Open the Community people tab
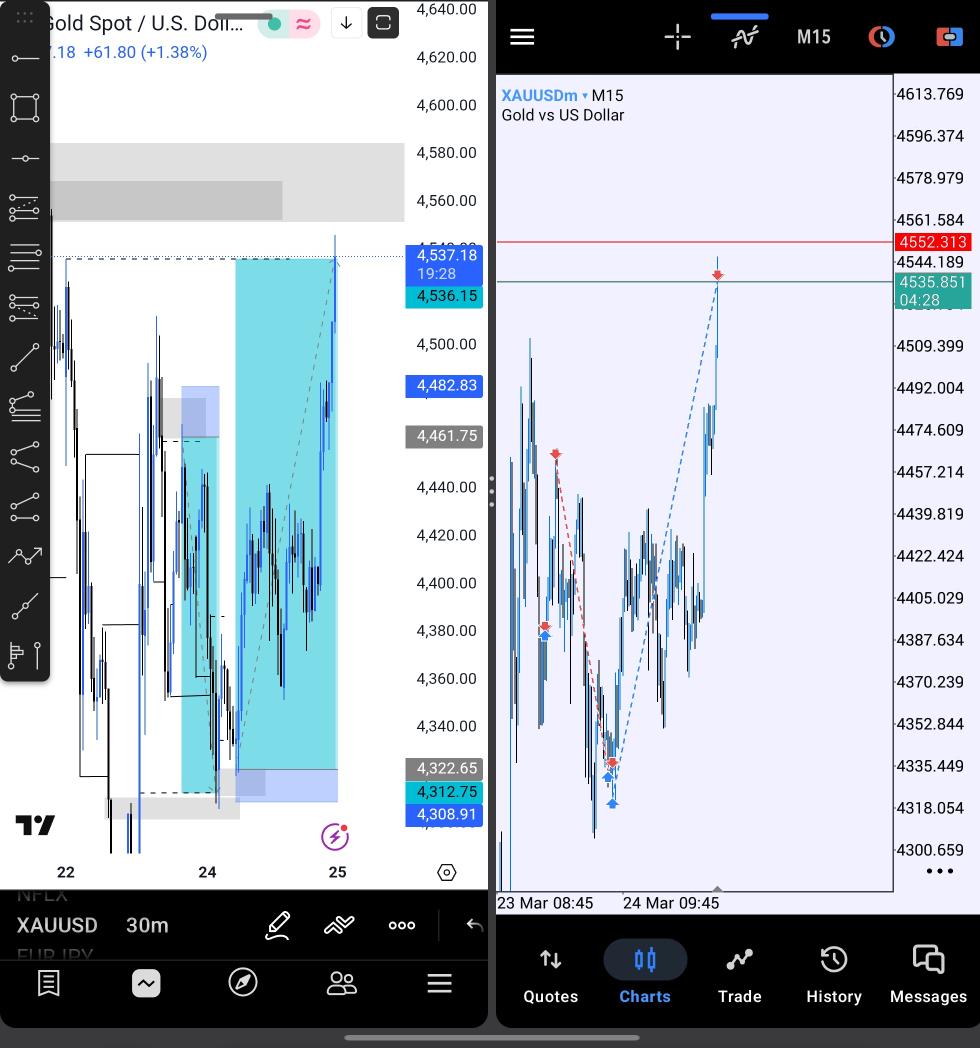 pos(342,983)
